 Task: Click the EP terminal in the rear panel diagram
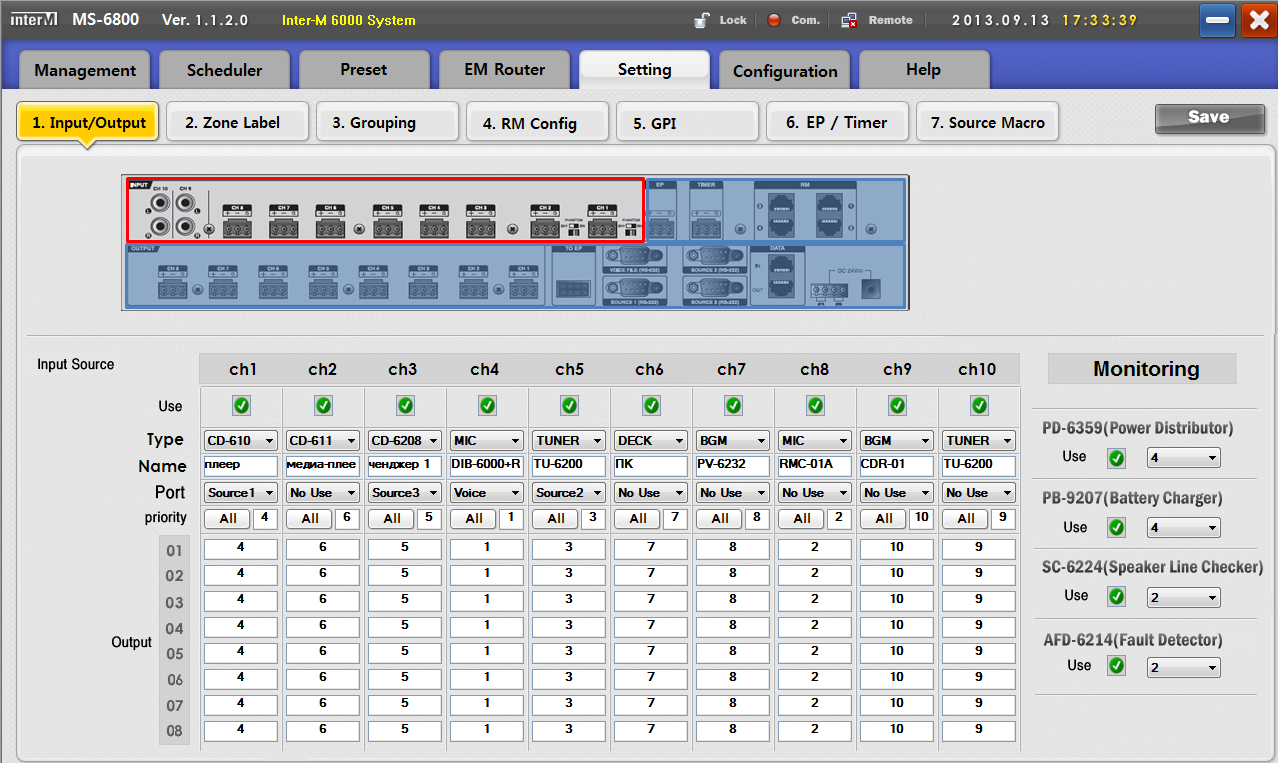660,227
